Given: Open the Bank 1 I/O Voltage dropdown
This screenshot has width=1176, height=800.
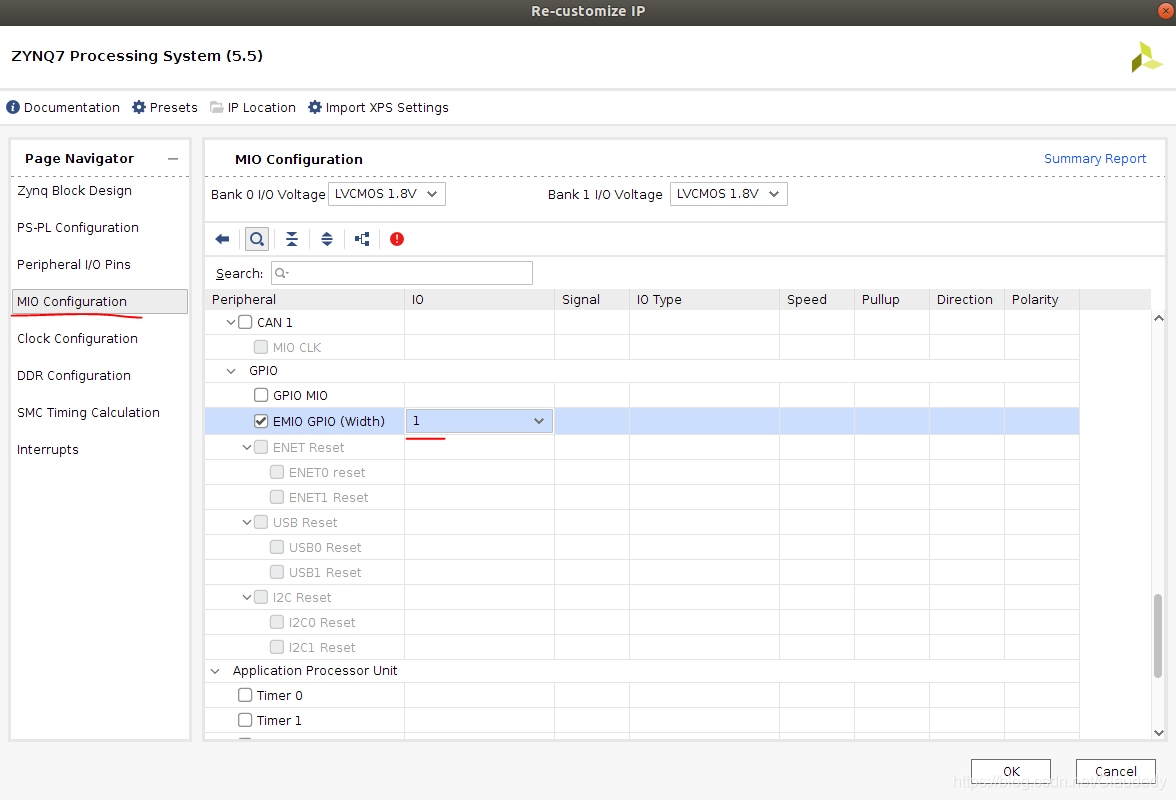Looking at the screenshot, I should tap(728, 193).
